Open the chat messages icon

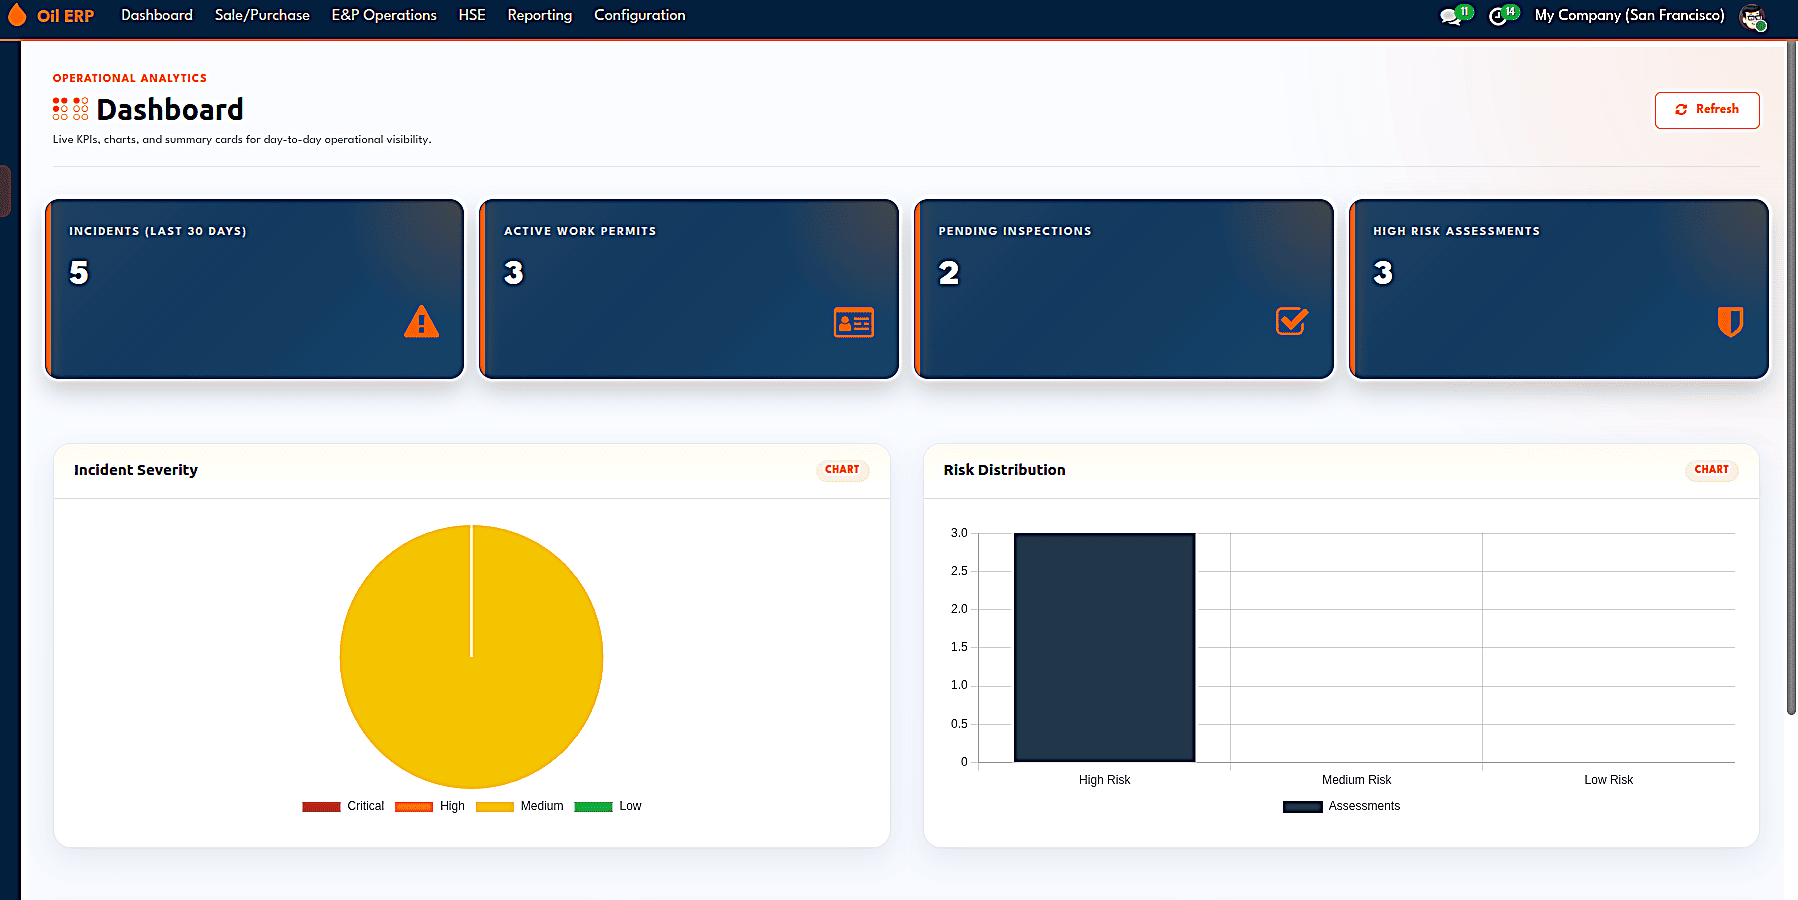(x=1450, y=16)
